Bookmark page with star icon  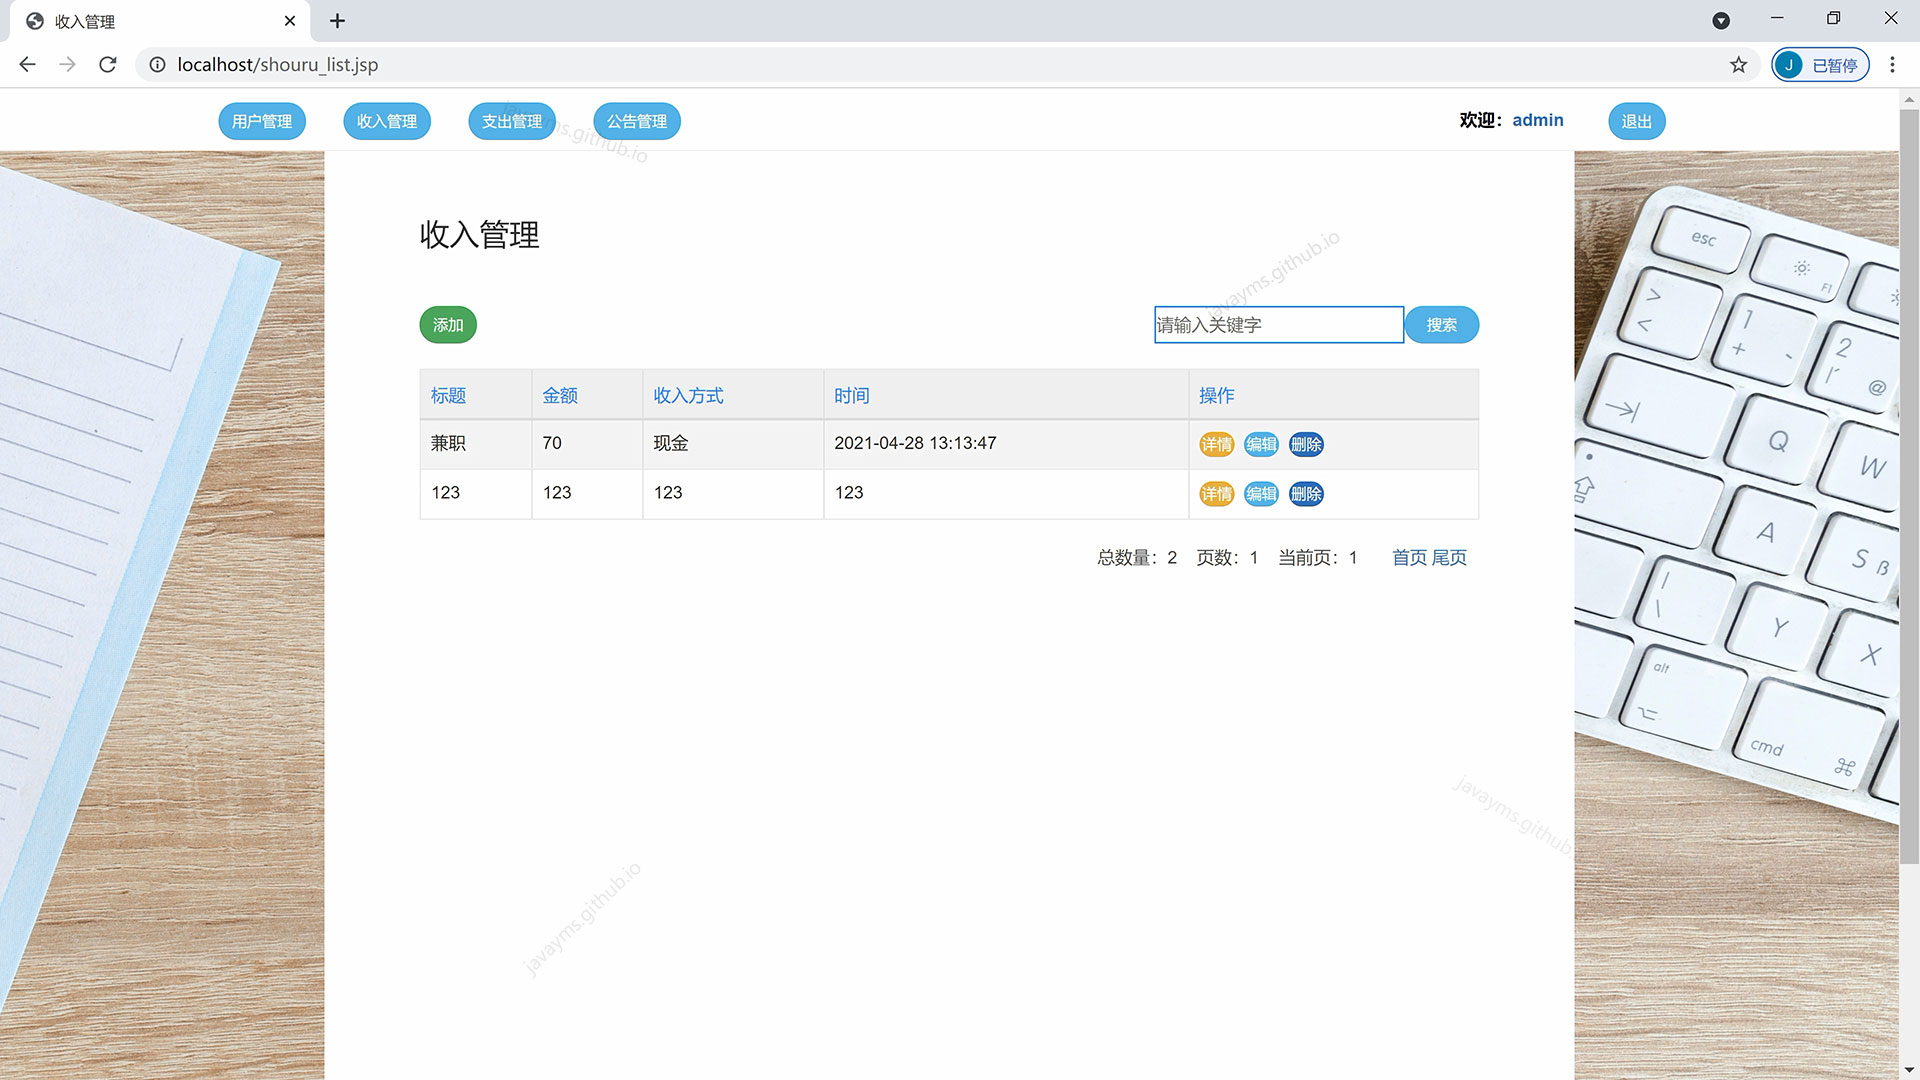pos(1738,65)
